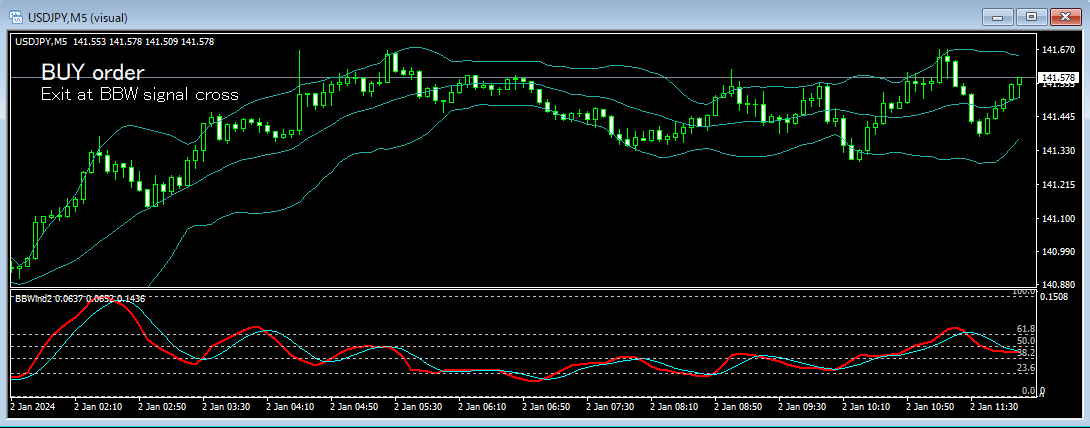Image resolution: width=1090 pixels, height=428 pixels.
Task: Close the USDJPY,M5 (visual) window
Action: 1066,17
